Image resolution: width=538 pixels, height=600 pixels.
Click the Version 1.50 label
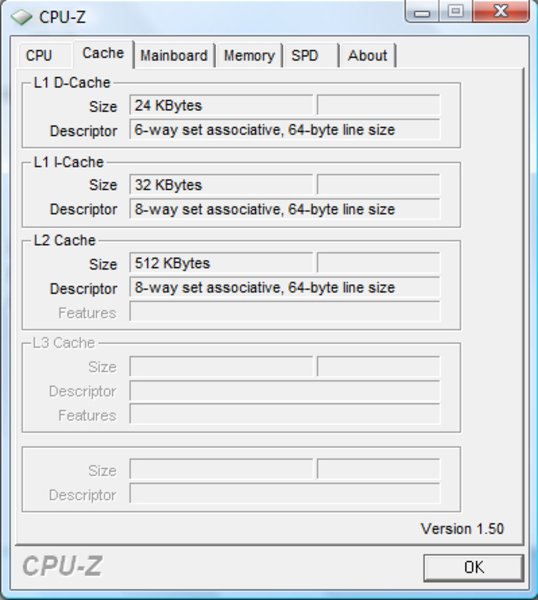click(x=462, y=529)
